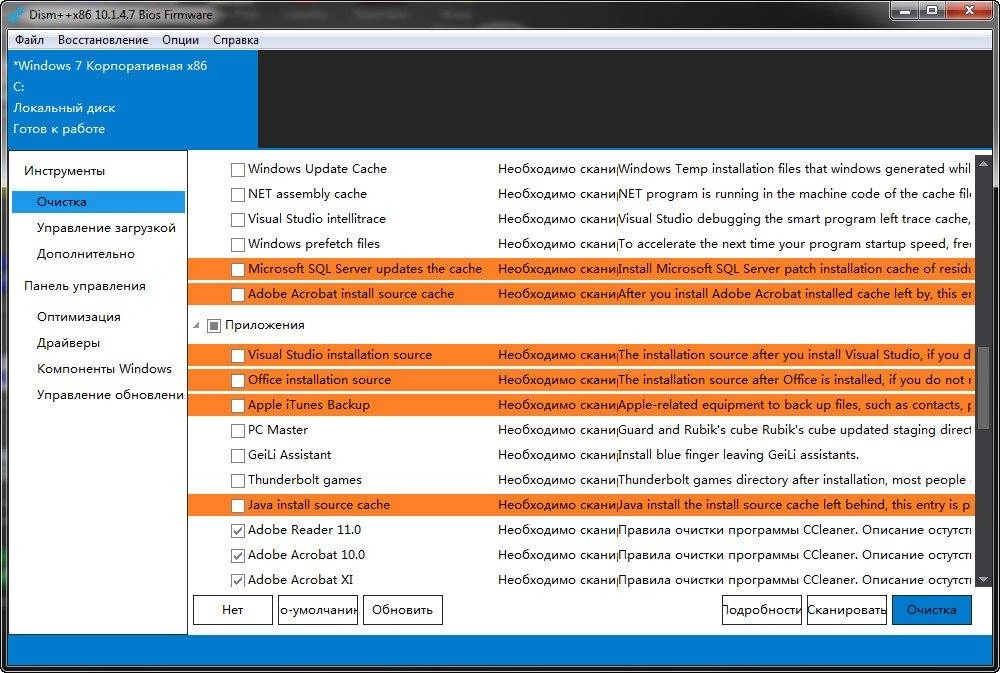Image resolution: width=1000 pixels, height=673 pixels.
Task: Tick the Windows Update Cache checkbox
Action: [238, 170]
